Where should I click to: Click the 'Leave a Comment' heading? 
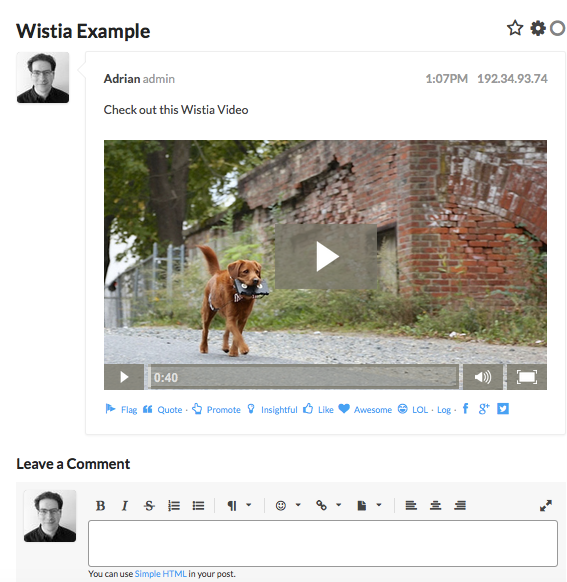point(73,464)
